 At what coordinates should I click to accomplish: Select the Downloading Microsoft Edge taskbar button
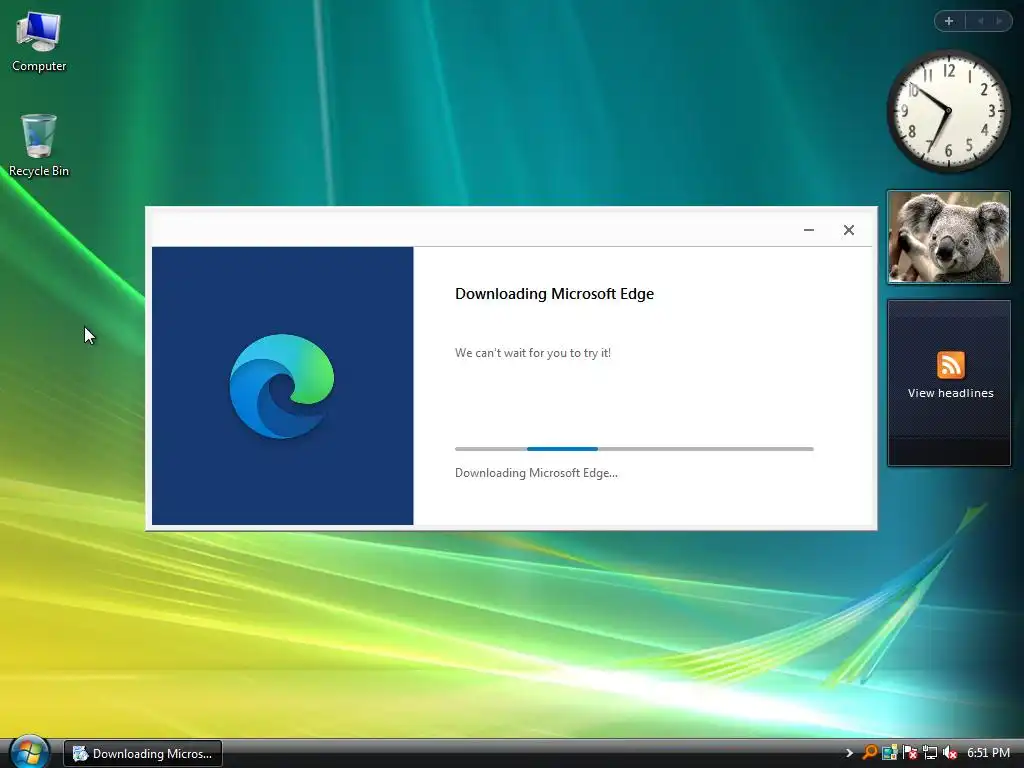point(143,754)
